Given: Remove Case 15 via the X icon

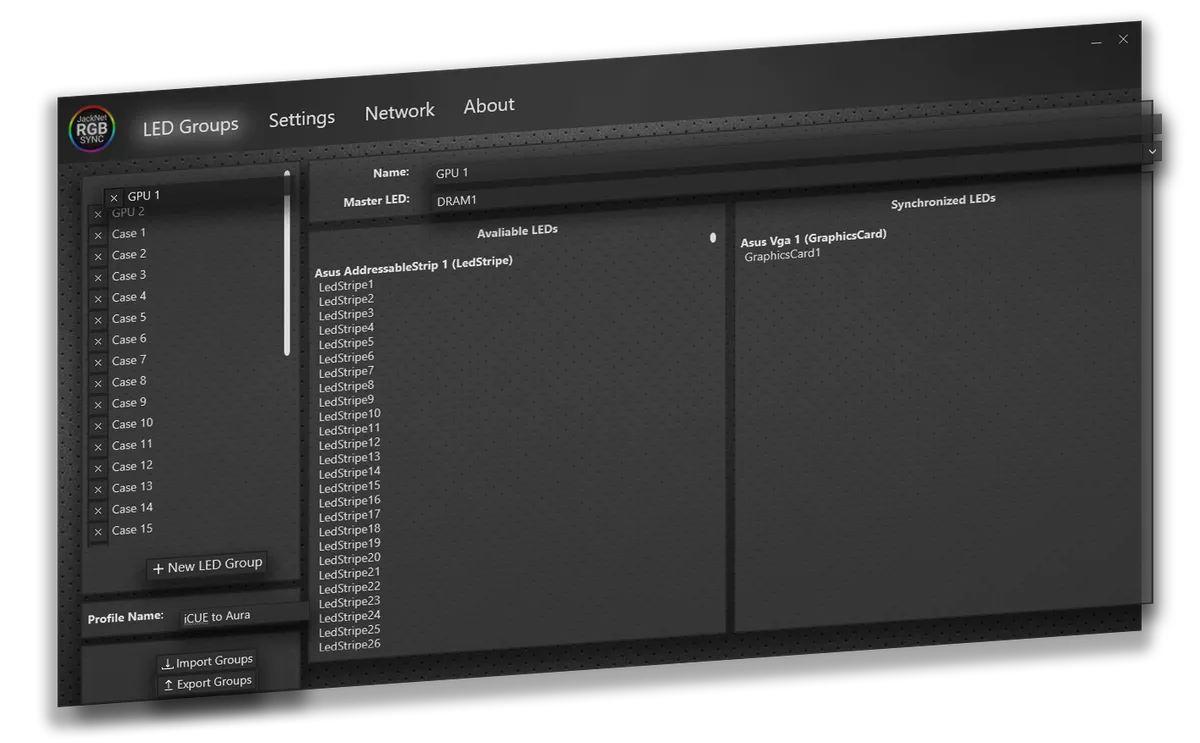Looking at the screenshot, I should [97, 529].
